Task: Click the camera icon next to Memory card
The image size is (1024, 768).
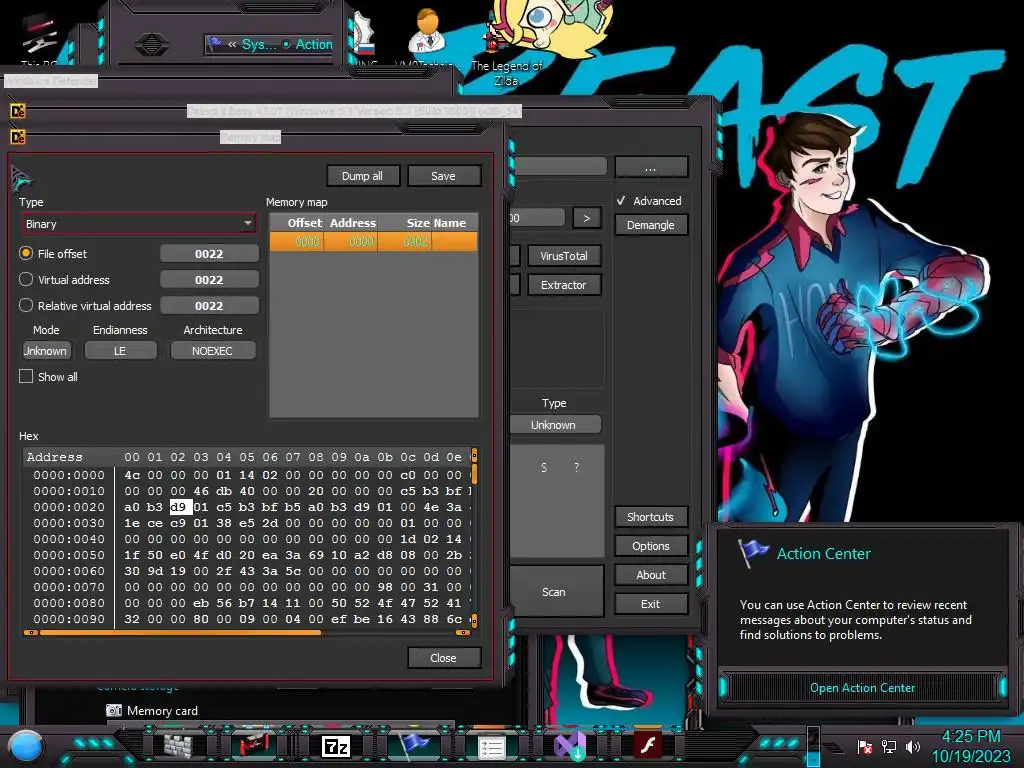Action: [114, 711]
